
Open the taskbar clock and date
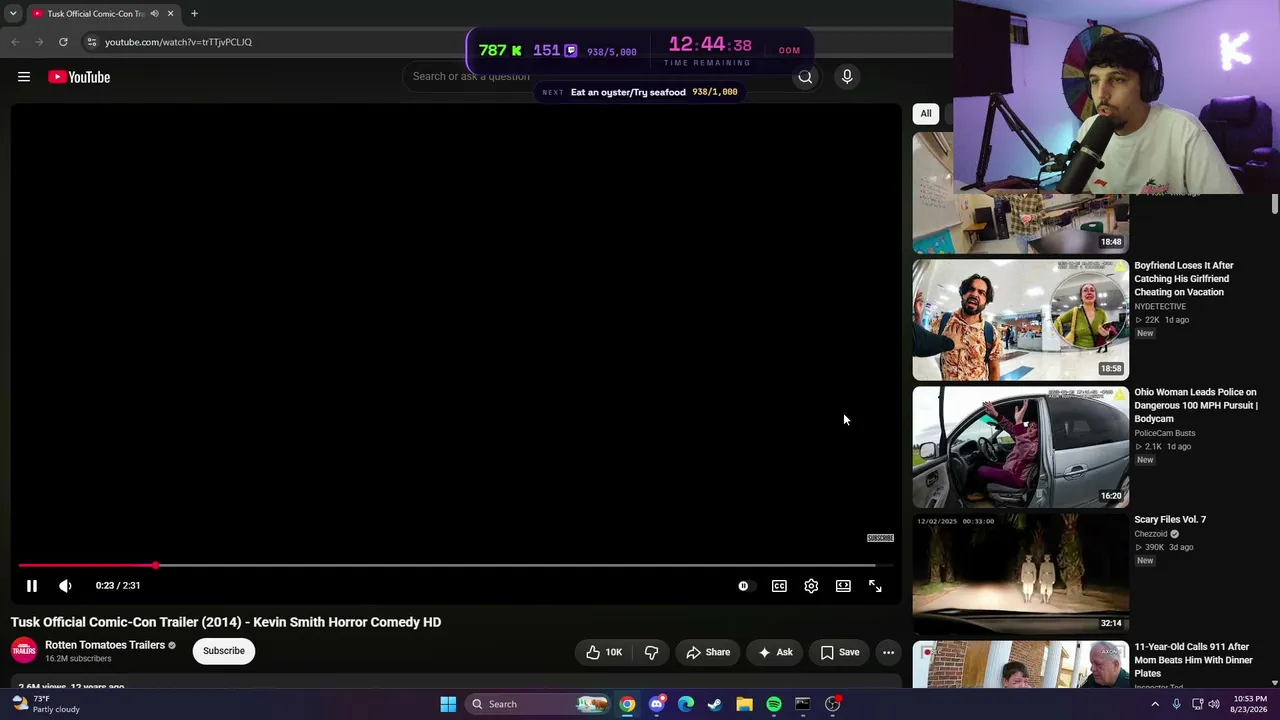[1250, 704]
